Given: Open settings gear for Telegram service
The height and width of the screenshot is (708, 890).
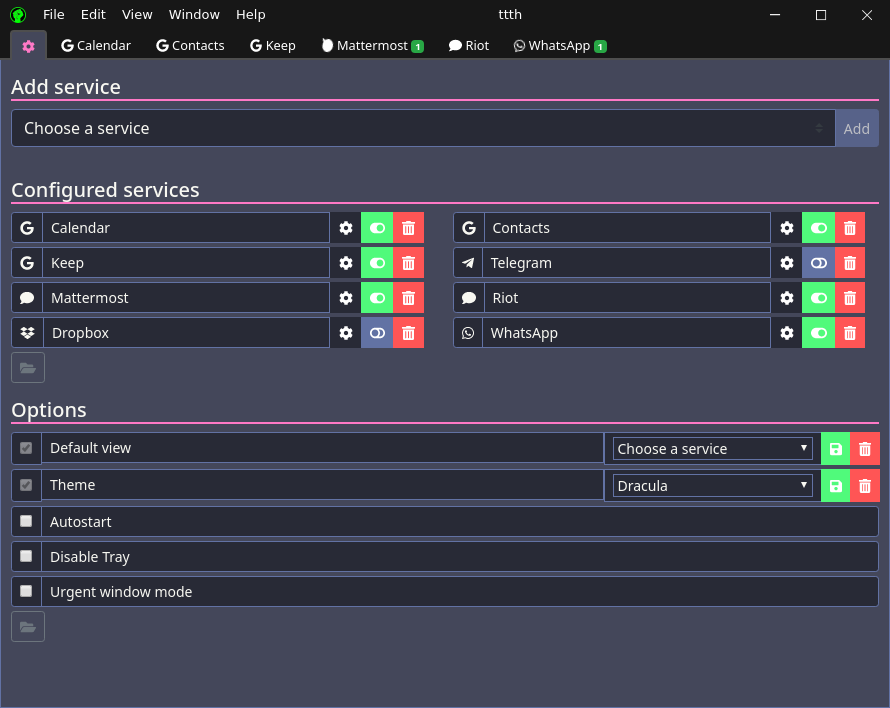Looking at the screenshot, I should [787, 263].
